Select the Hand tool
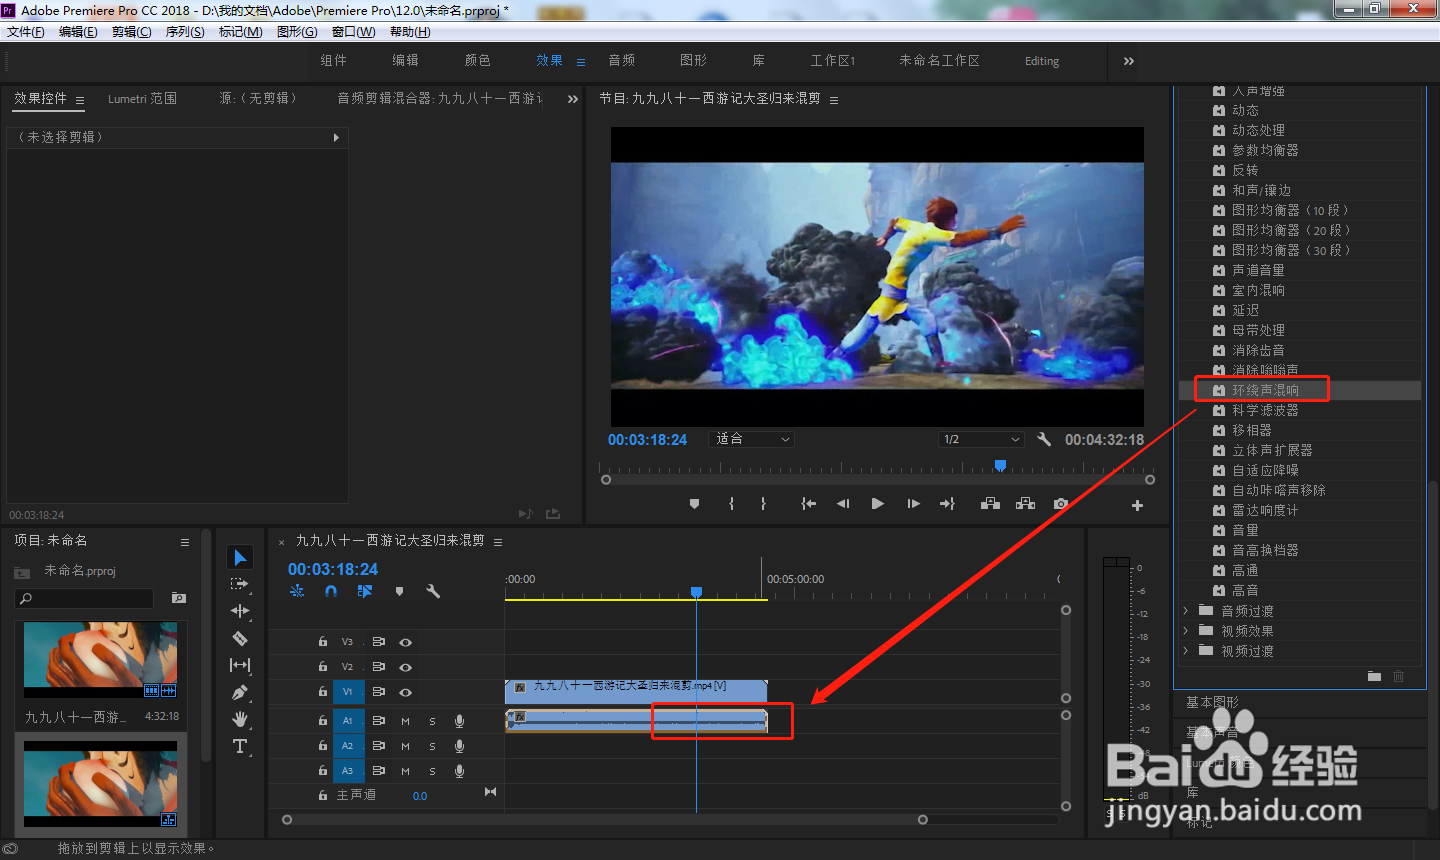Image resolution: width=1440 pixels, height=860 pixels. [x=240, y=719]
